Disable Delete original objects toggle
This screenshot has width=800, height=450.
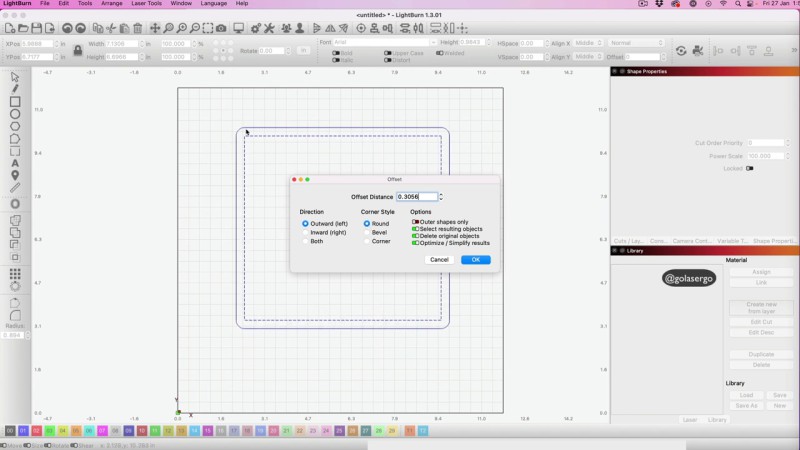pyautogui.click(x=415, y=236)
